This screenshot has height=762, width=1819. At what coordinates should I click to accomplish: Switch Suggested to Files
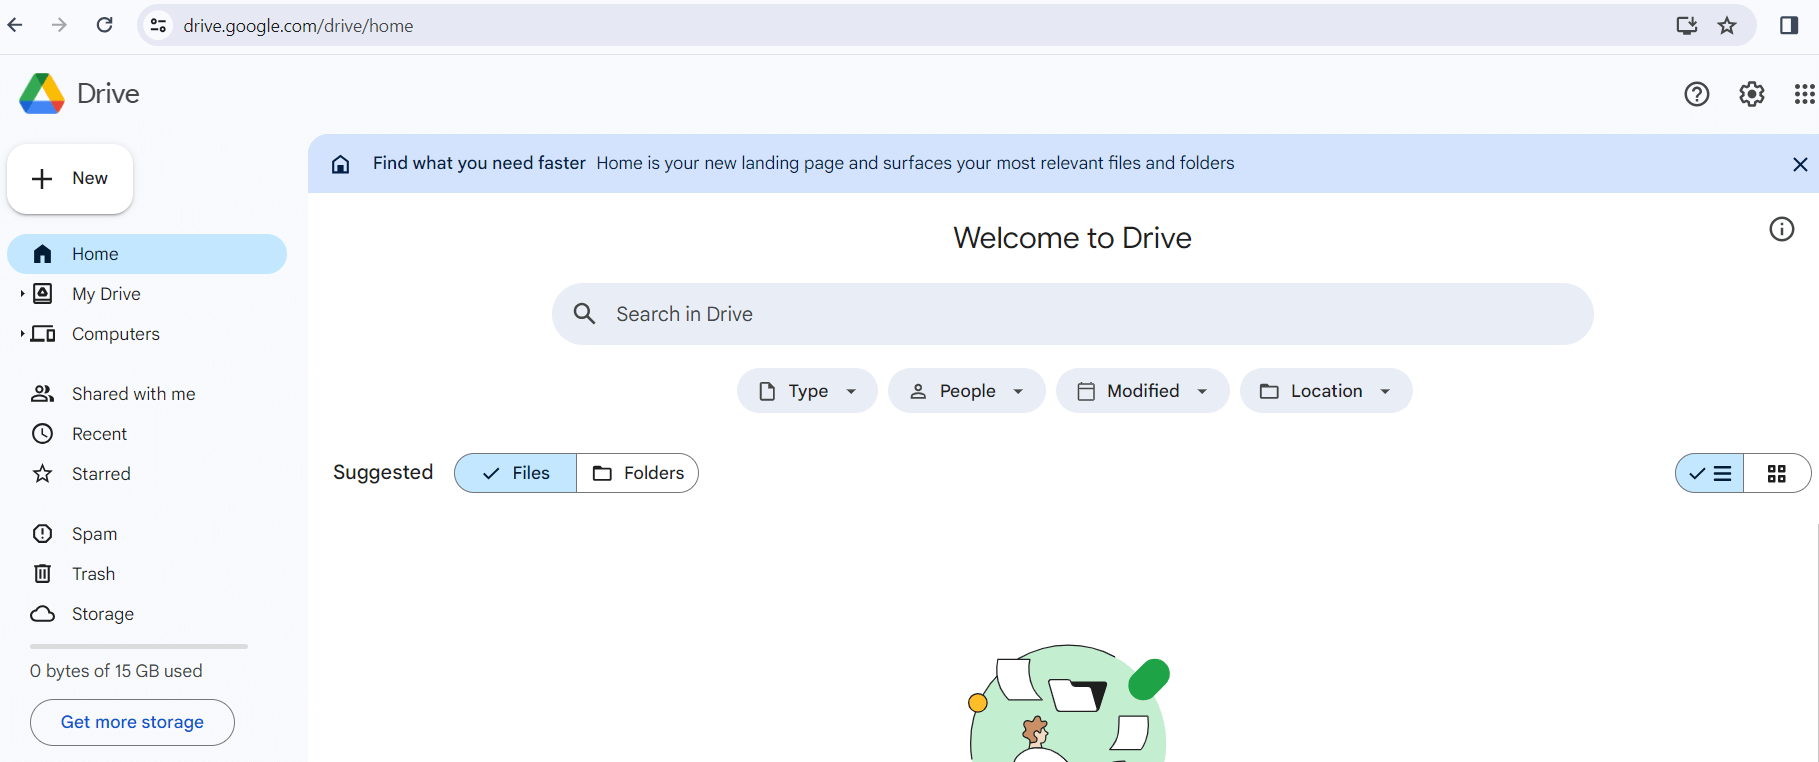point(516,473)
